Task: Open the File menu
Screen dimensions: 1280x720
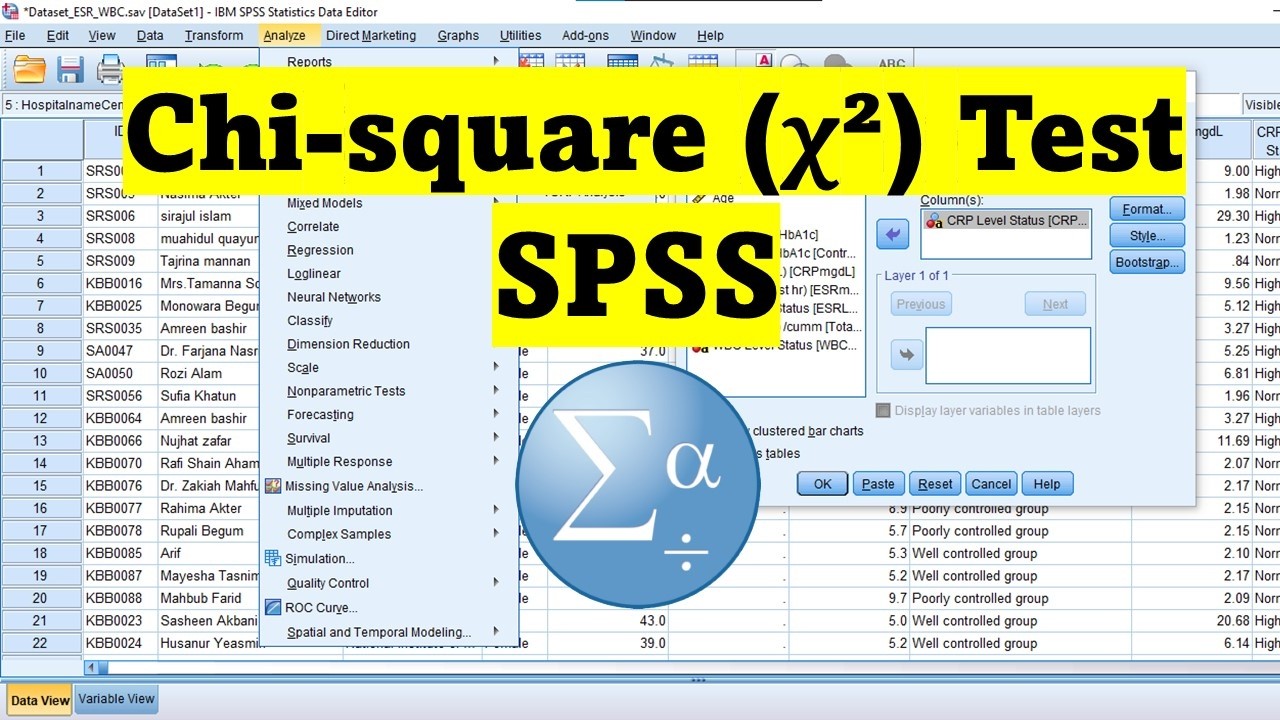Action: [15, 35]
